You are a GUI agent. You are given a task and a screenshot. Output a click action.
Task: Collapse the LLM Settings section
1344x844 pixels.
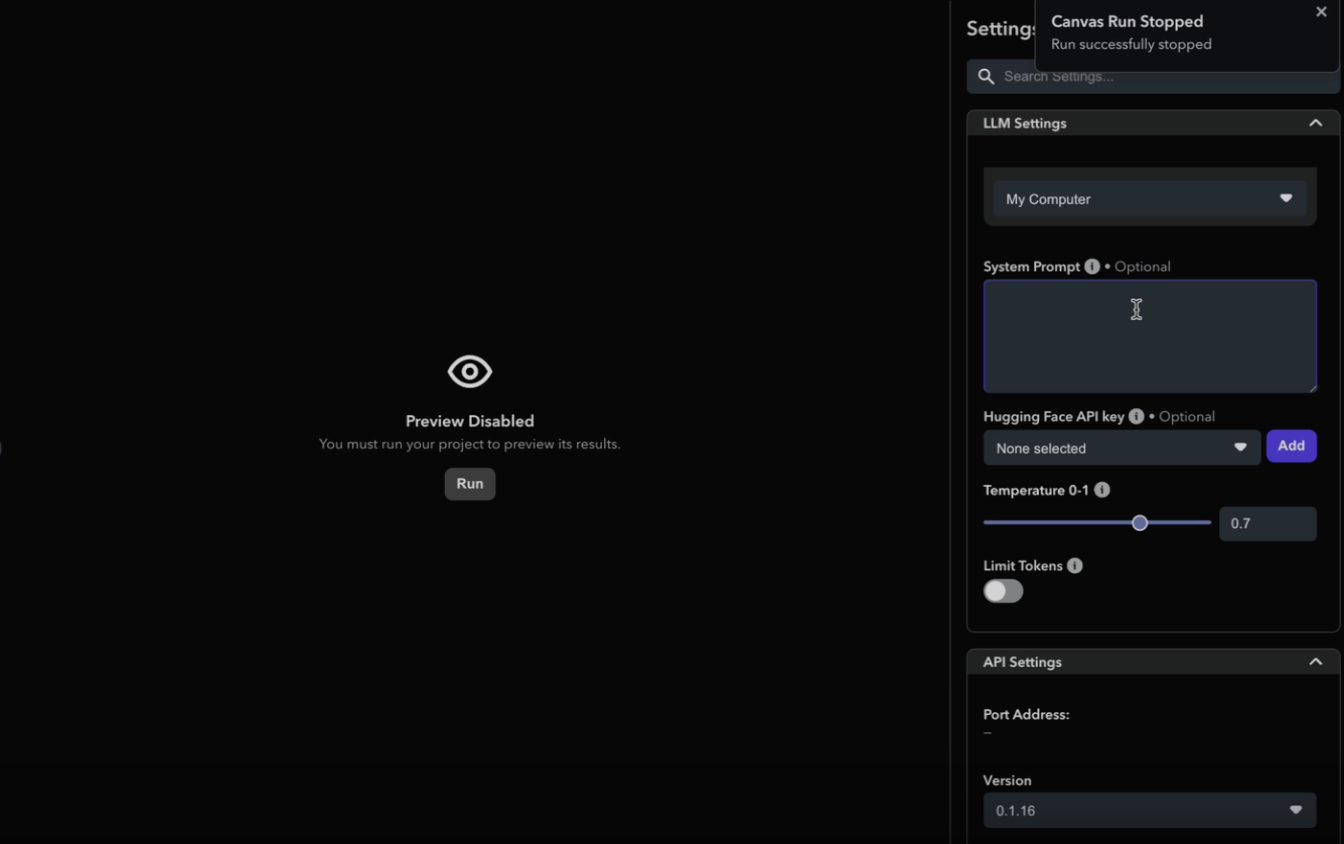[1316, 123]
